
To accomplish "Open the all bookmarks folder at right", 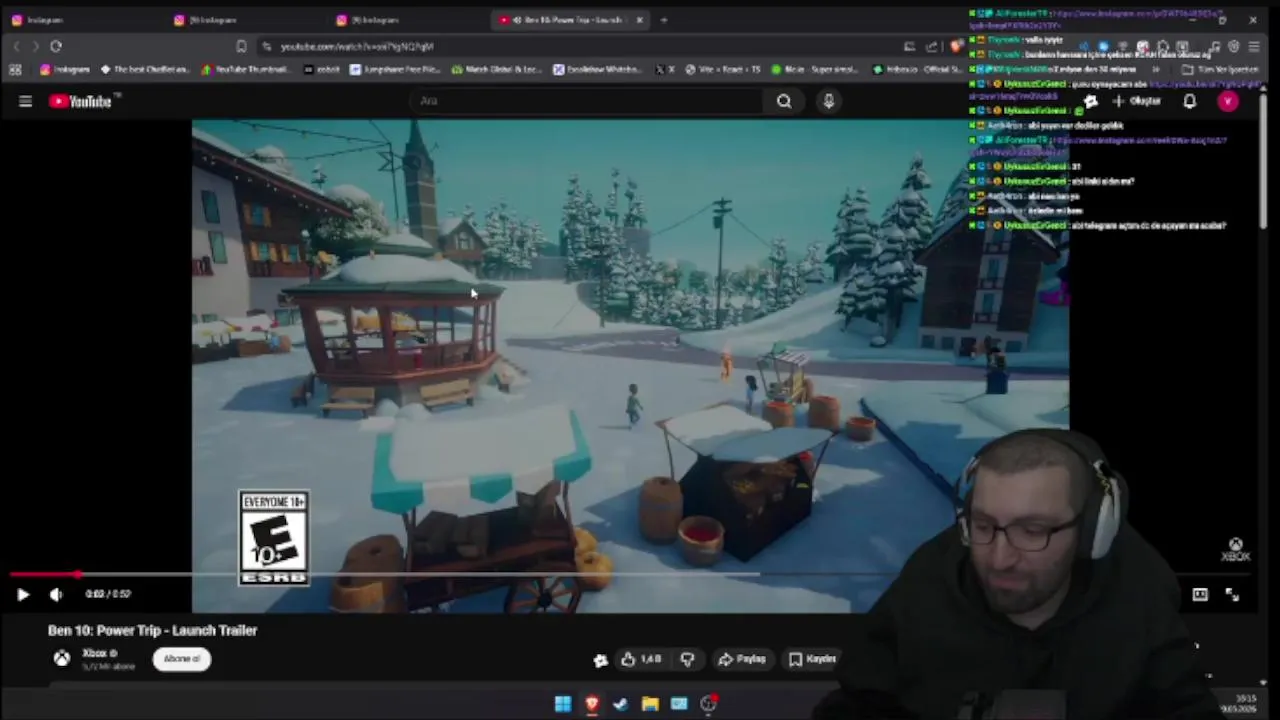I will [x=1222, y=70].
